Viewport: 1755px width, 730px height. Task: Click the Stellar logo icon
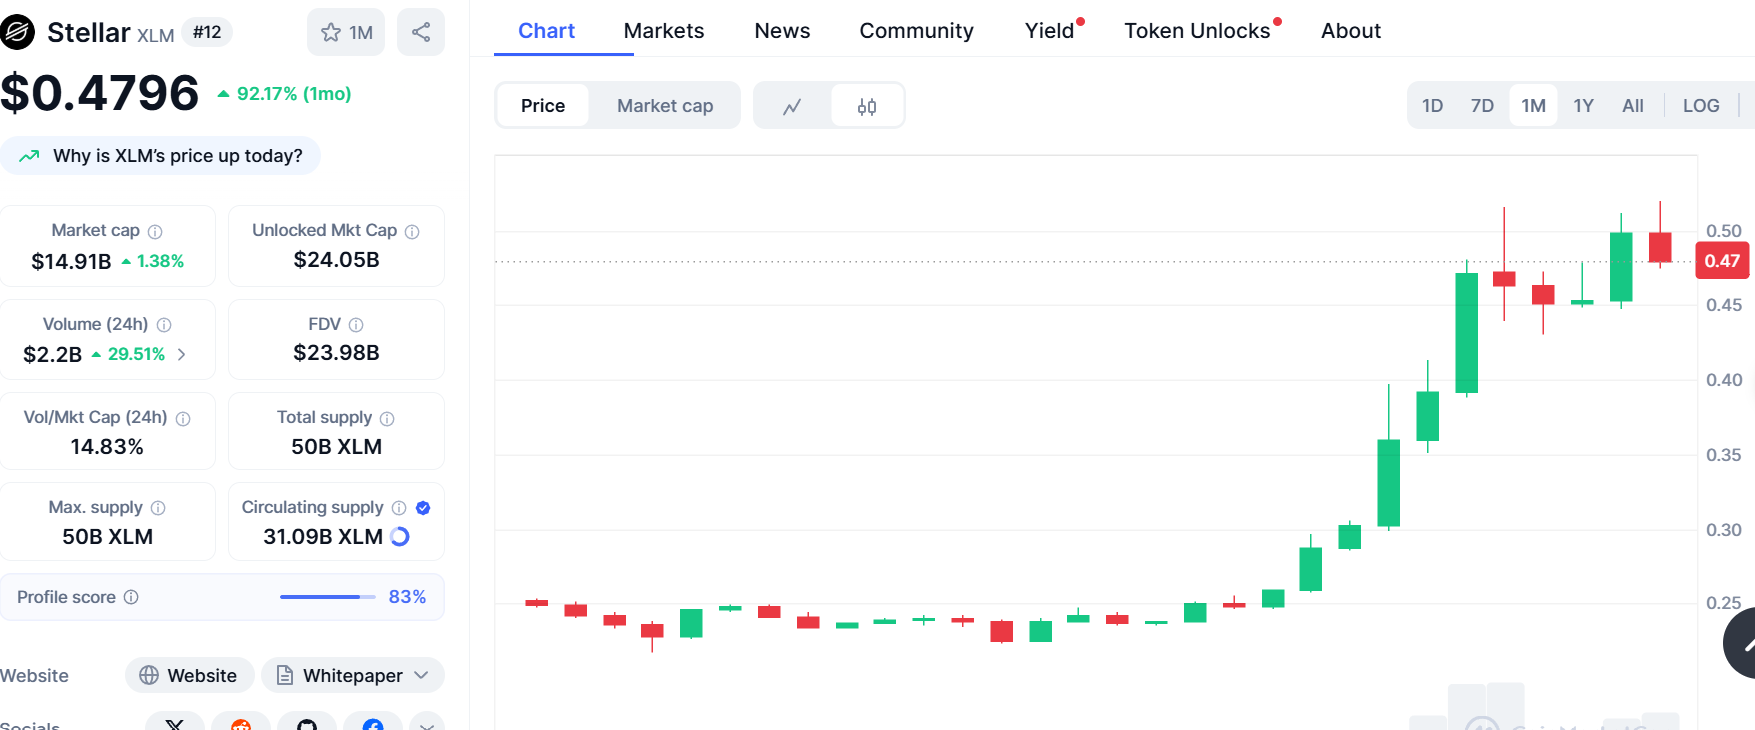16,32
